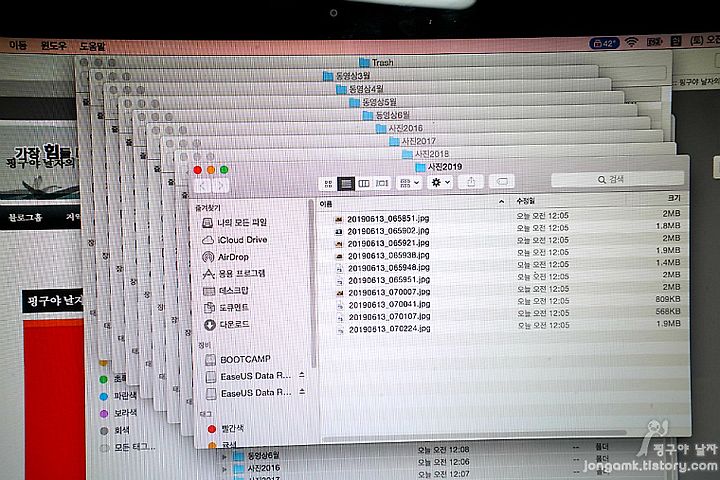This screenshot has height=480, width=720.
Task: Open the 이동 menu in menu bar
Action: coord(18,45)
